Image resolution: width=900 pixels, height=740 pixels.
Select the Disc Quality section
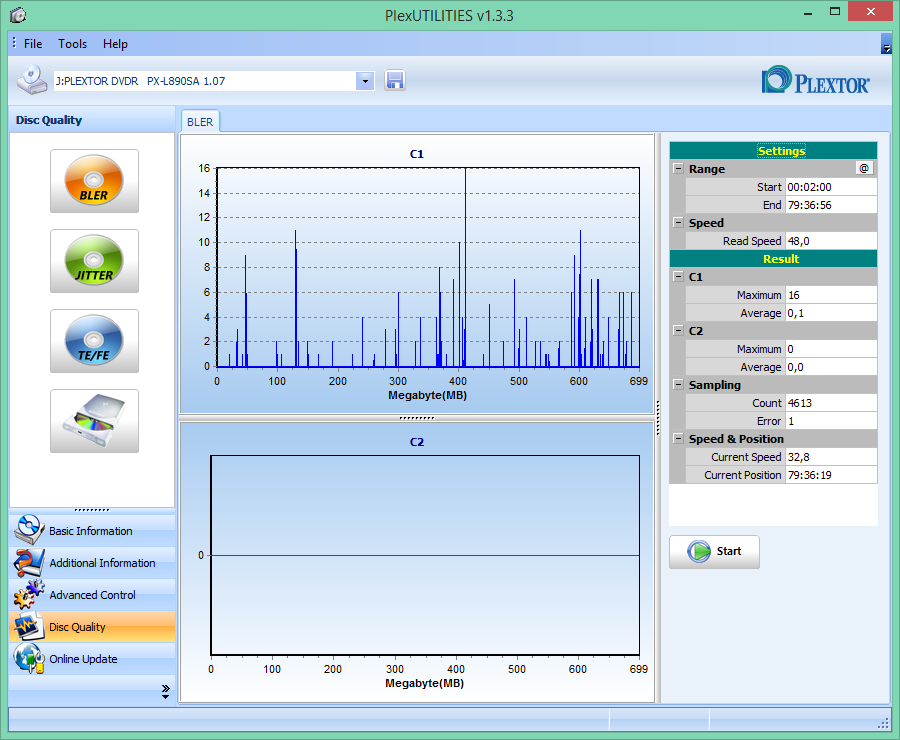(92, 626)
